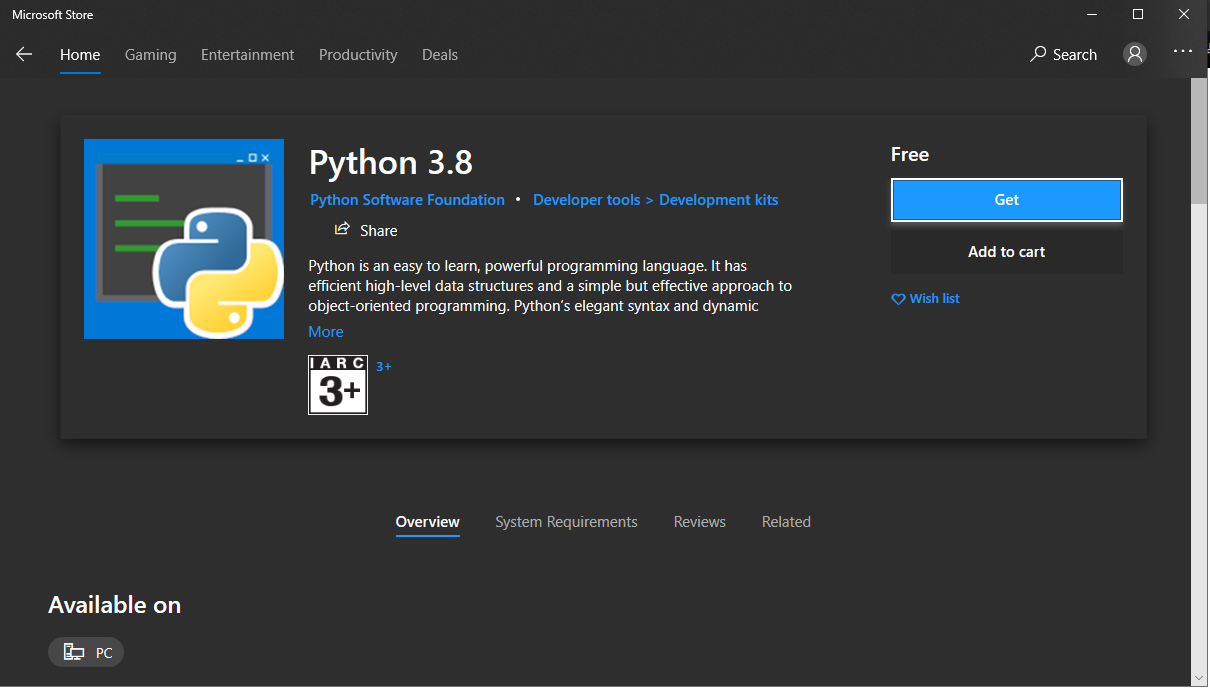This screenshot has width=1210, height=689.
Task: Click the IARC 3+ rating badge
Action: pyautogui.click(x=338, y=385)
